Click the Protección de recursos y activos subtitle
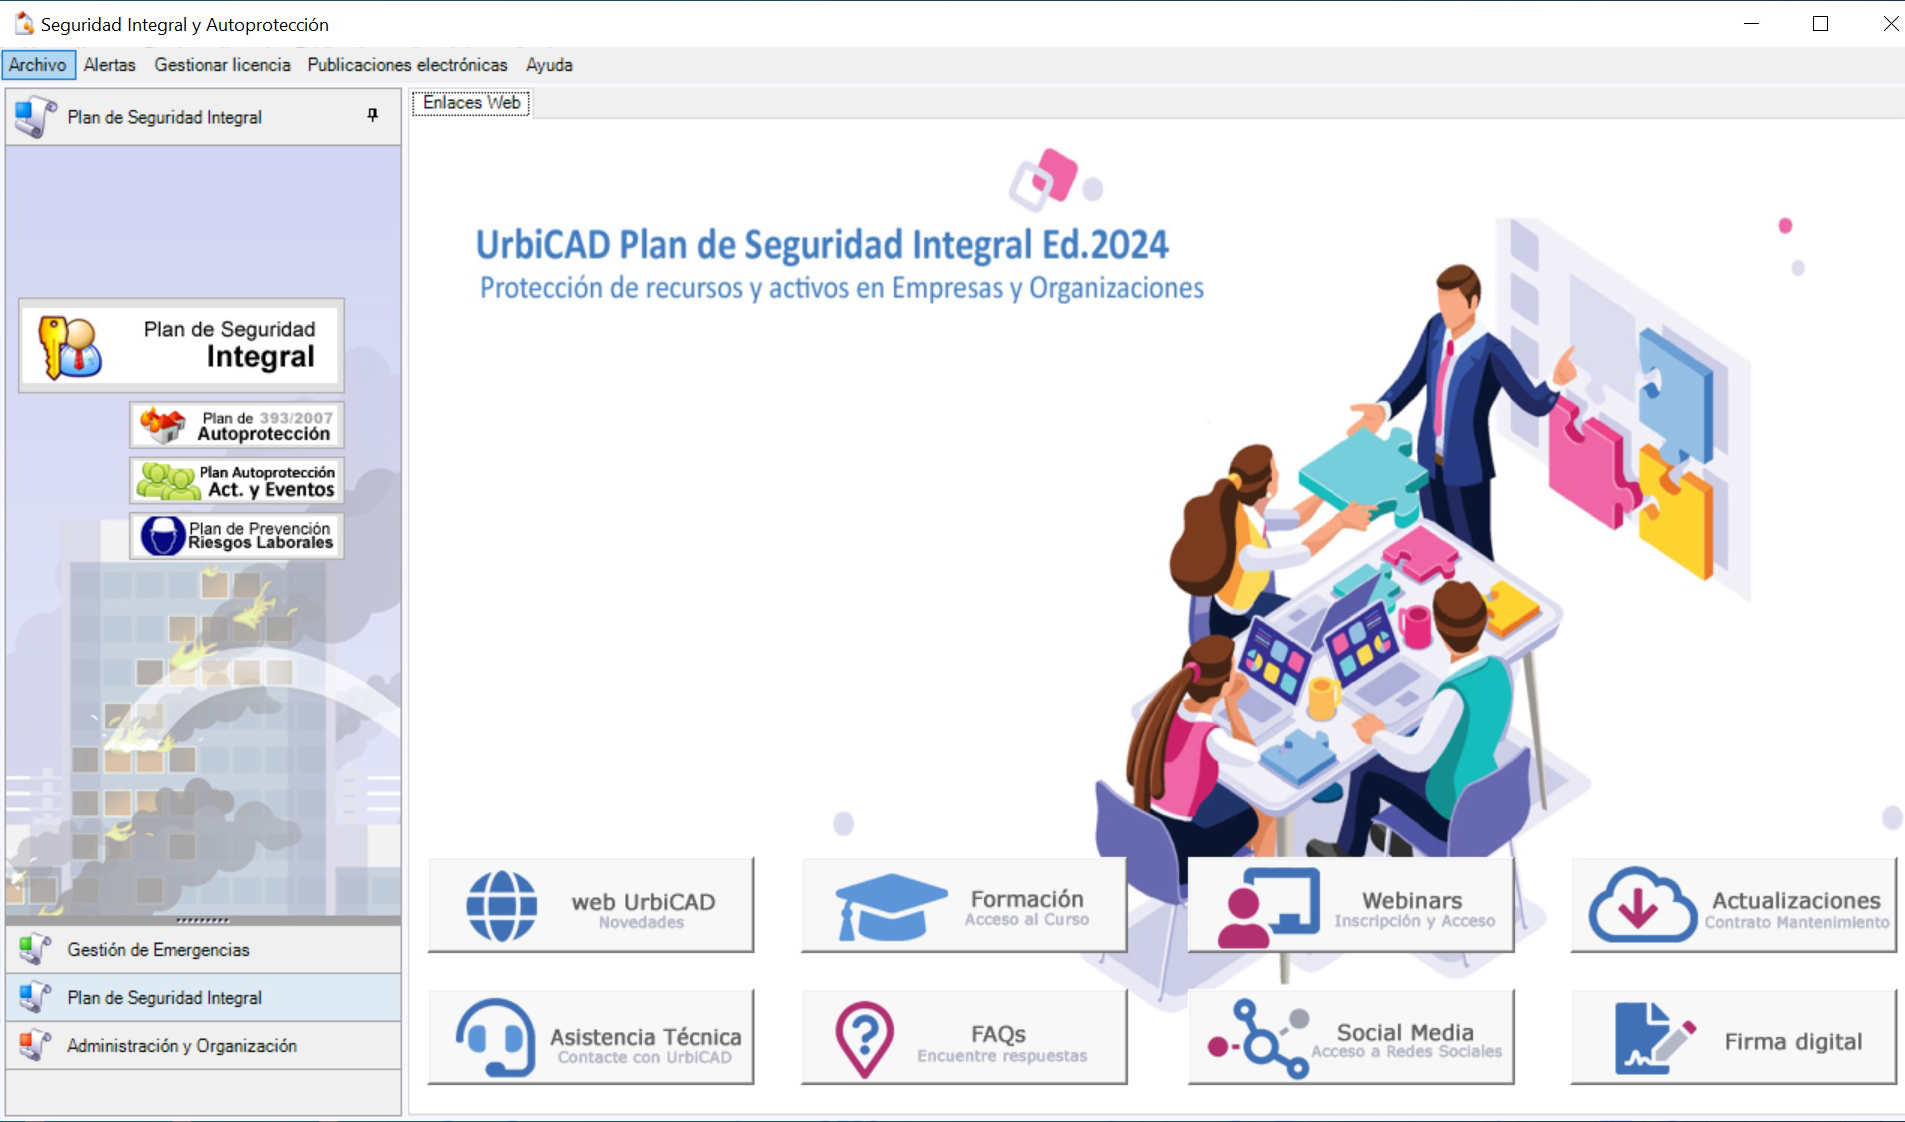1905x1122 pixels. (x=841, y=288)
